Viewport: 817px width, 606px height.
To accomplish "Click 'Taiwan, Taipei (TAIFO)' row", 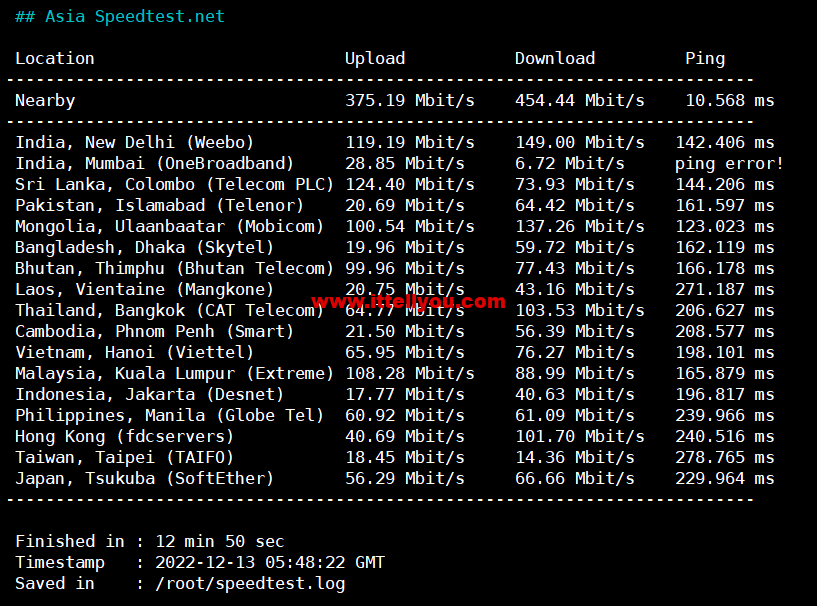I will (x=125, y=457).
